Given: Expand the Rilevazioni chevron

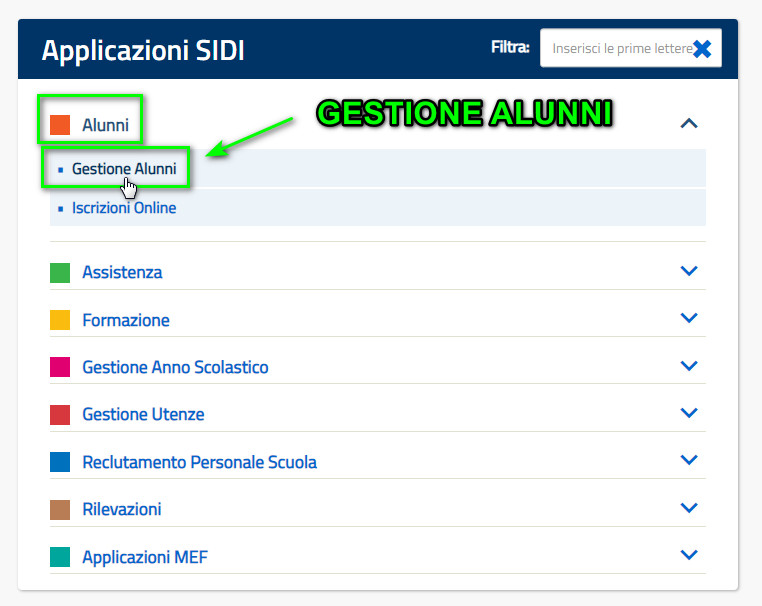Looking at the screenshot, I should coord(689,508).
